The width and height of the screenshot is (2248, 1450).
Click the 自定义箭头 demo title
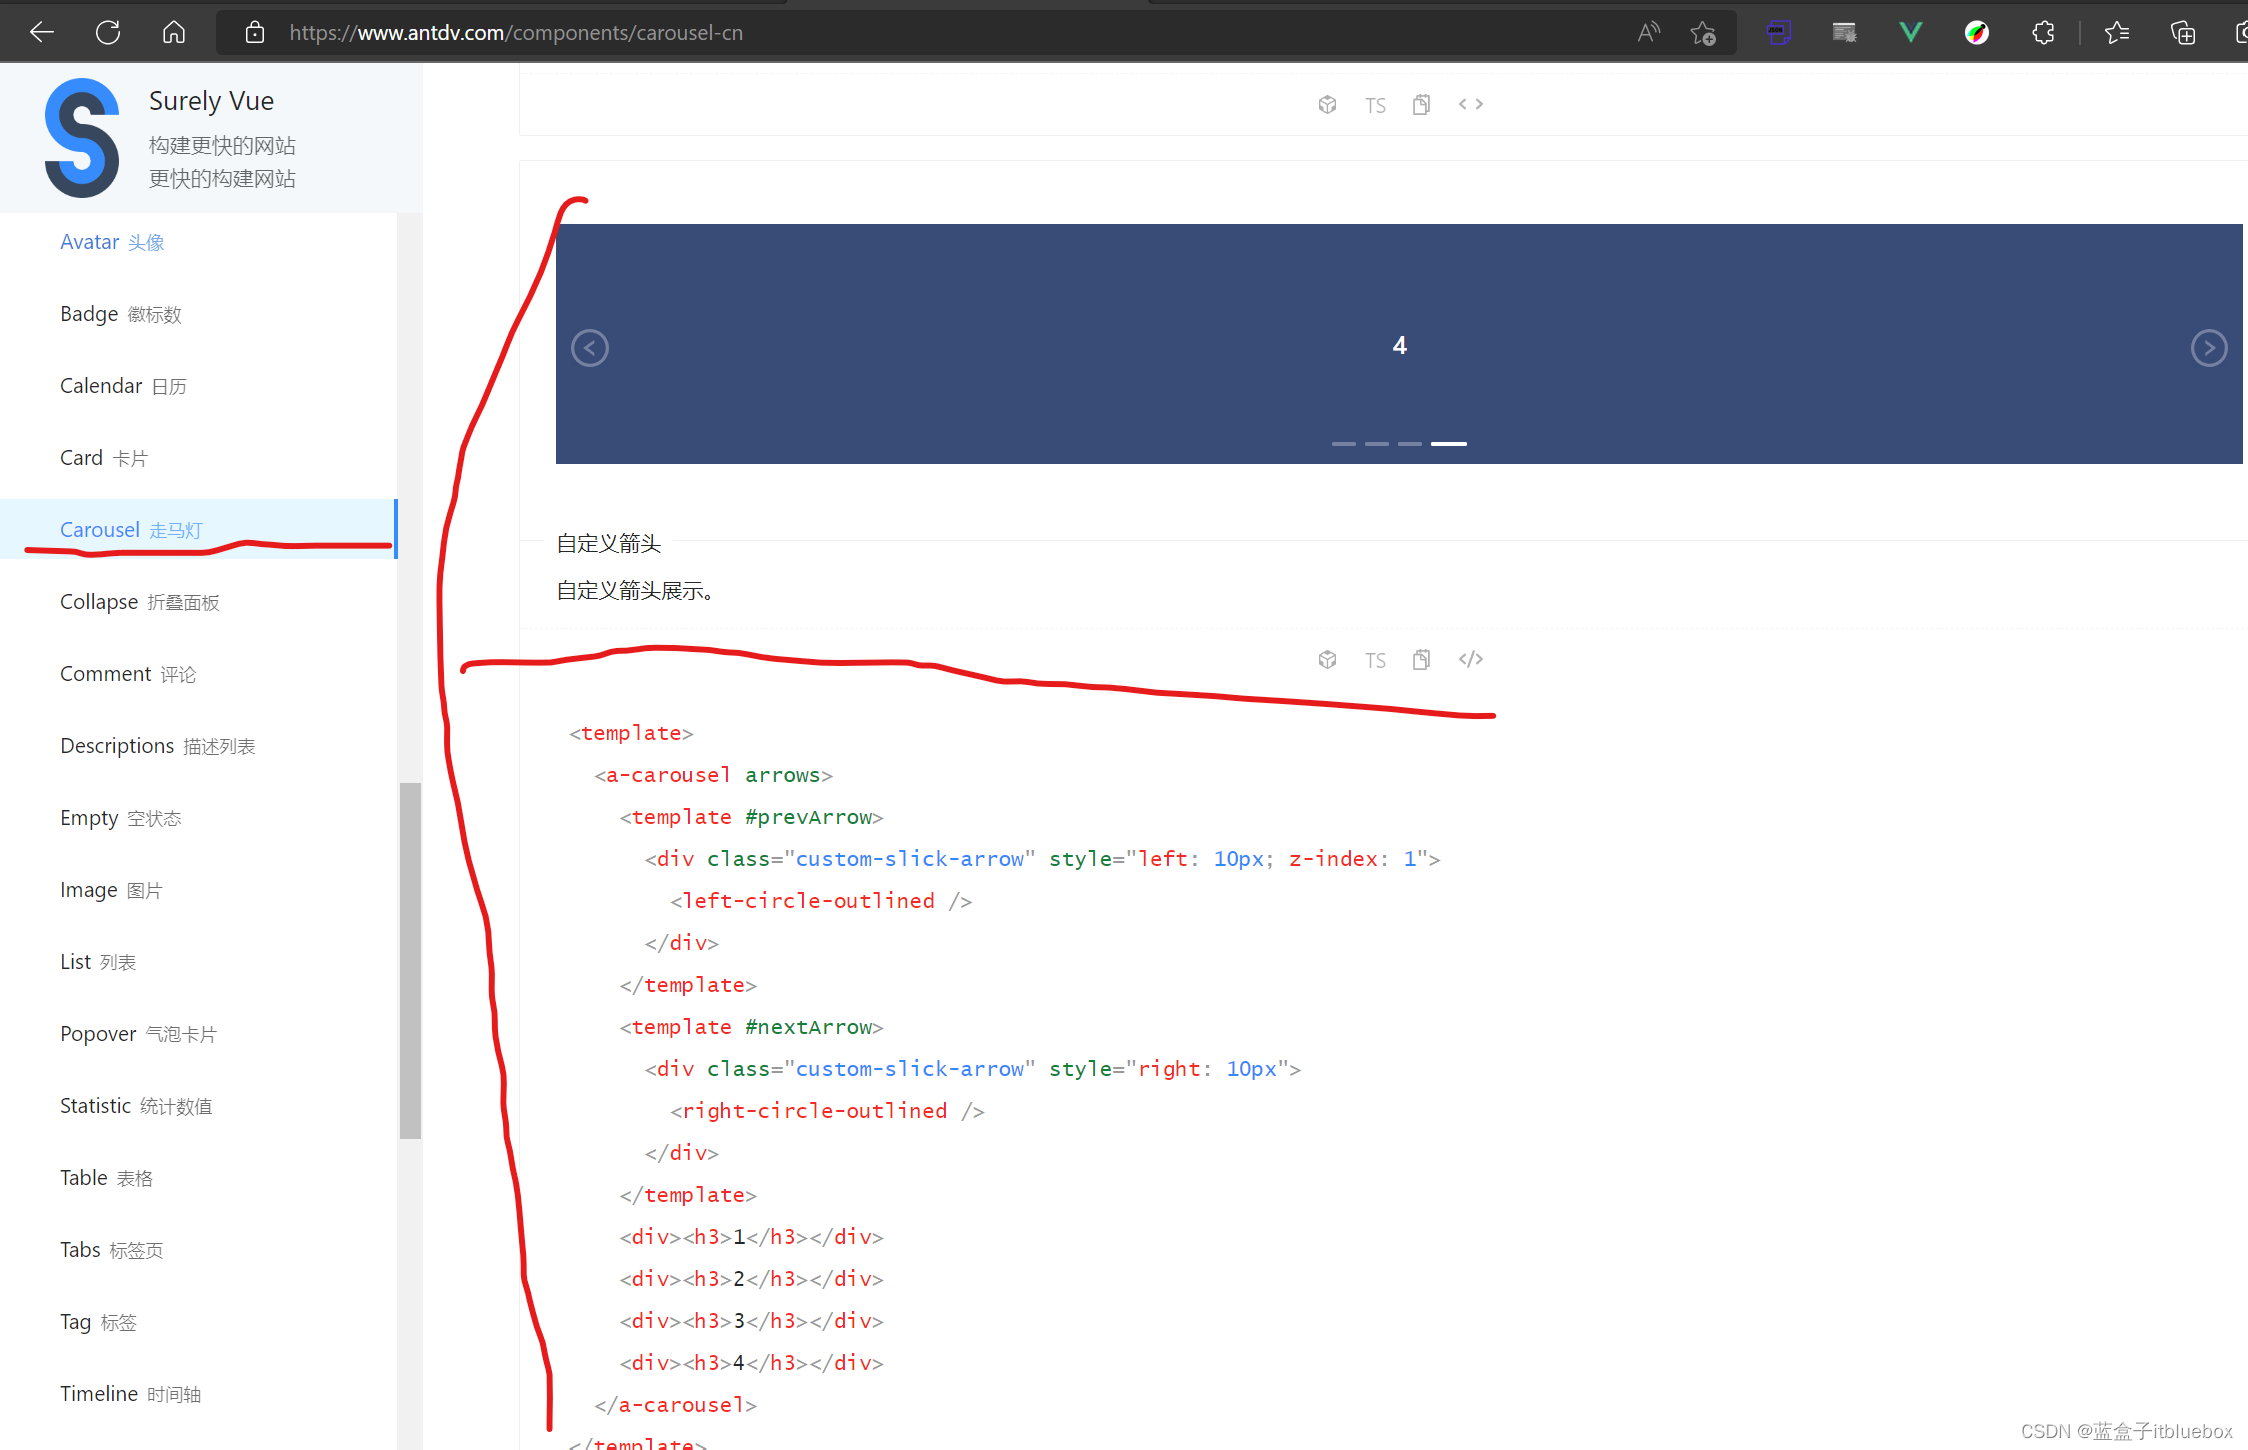[x=609, y=543]
